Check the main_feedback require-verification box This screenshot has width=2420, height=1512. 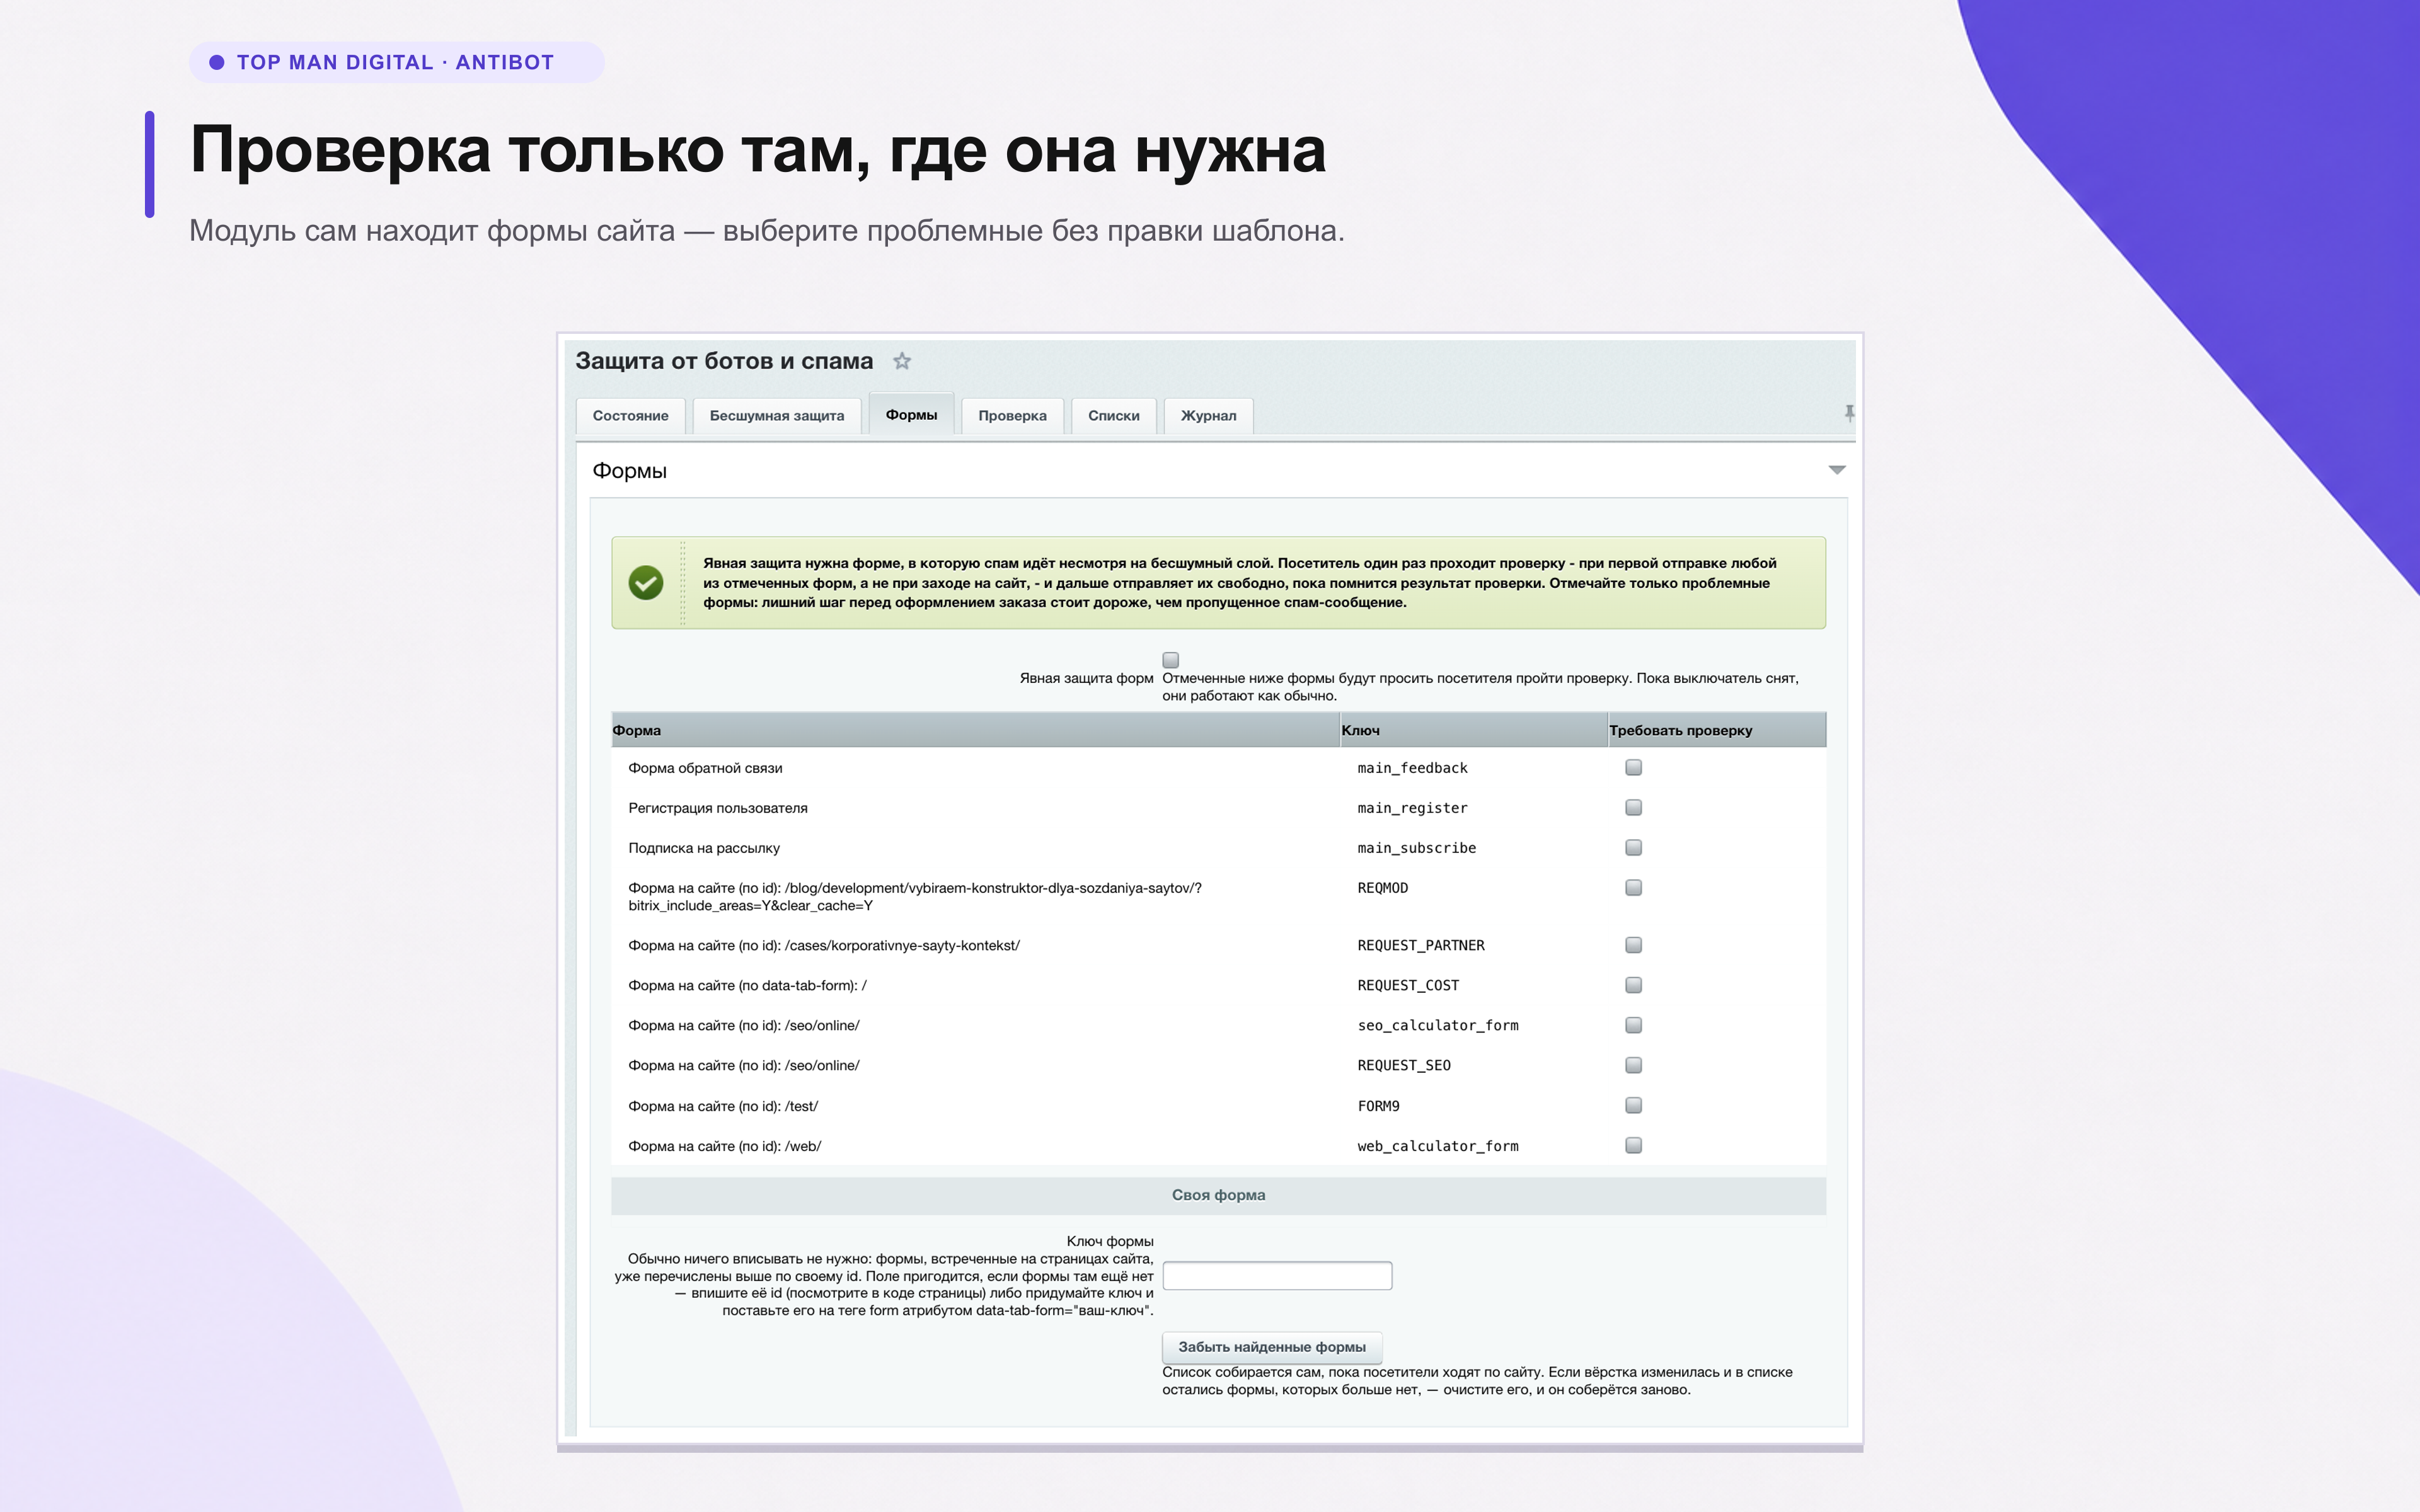pyautogui.click(x=1634, y=767)
